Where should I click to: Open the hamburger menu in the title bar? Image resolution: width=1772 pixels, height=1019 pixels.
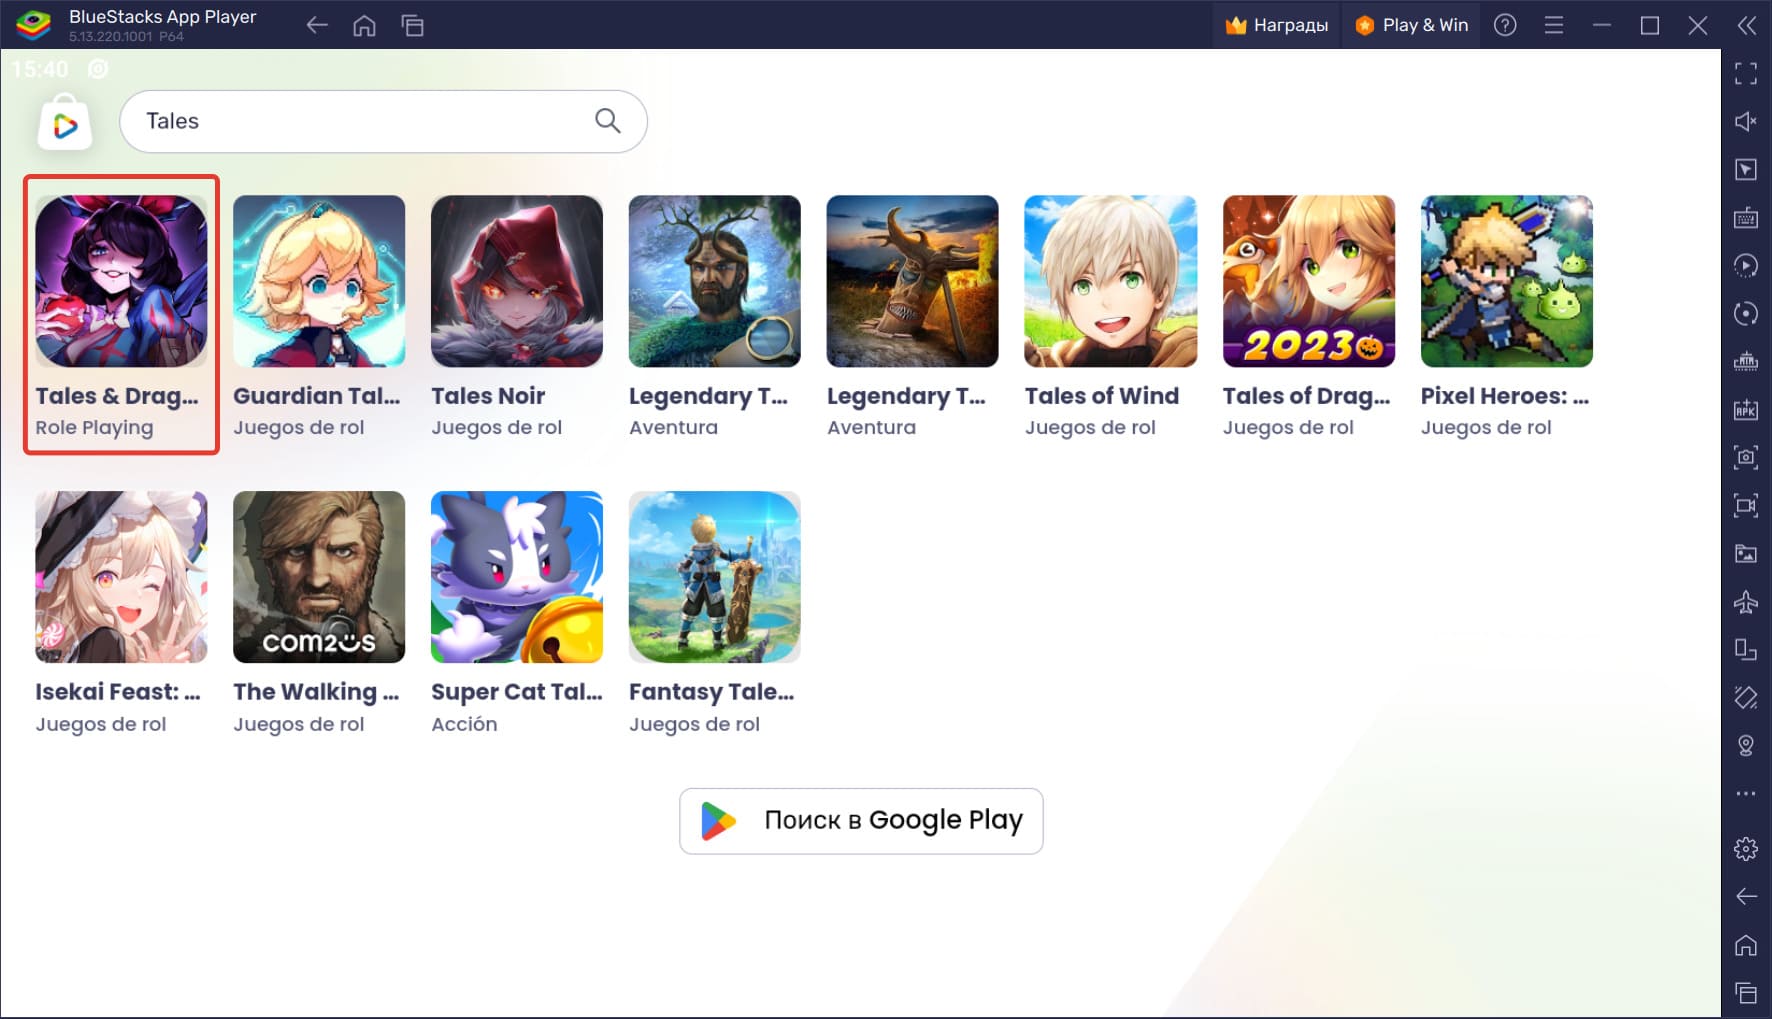click(1553, 25)
